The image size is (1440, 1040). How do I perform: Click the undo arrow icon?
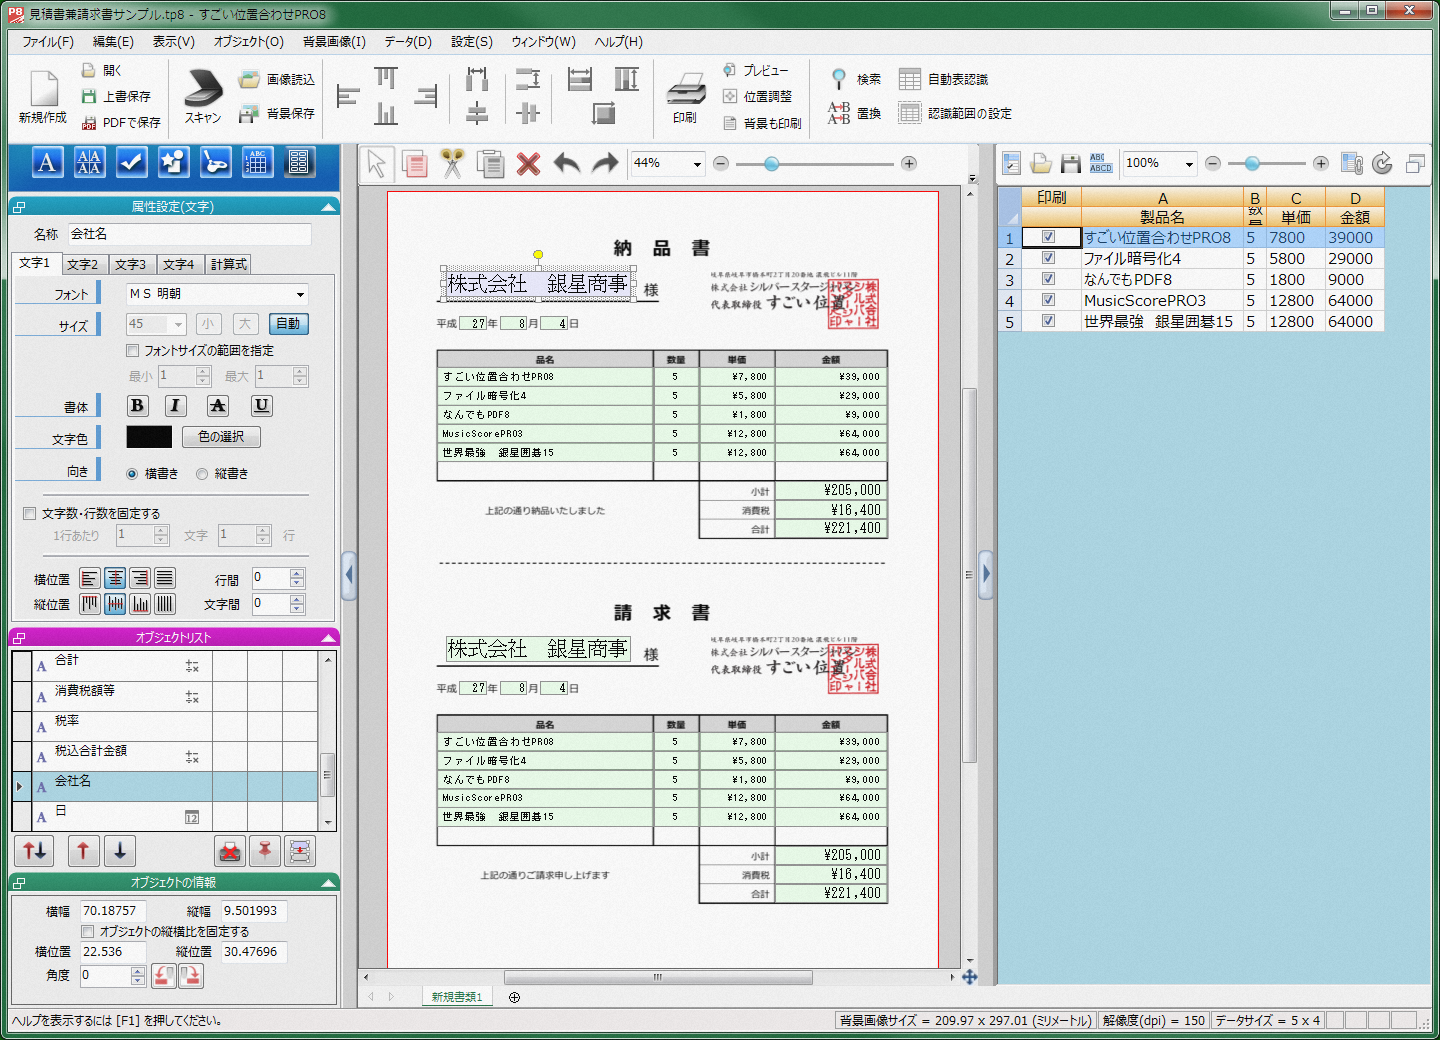(x=567, y=164)
